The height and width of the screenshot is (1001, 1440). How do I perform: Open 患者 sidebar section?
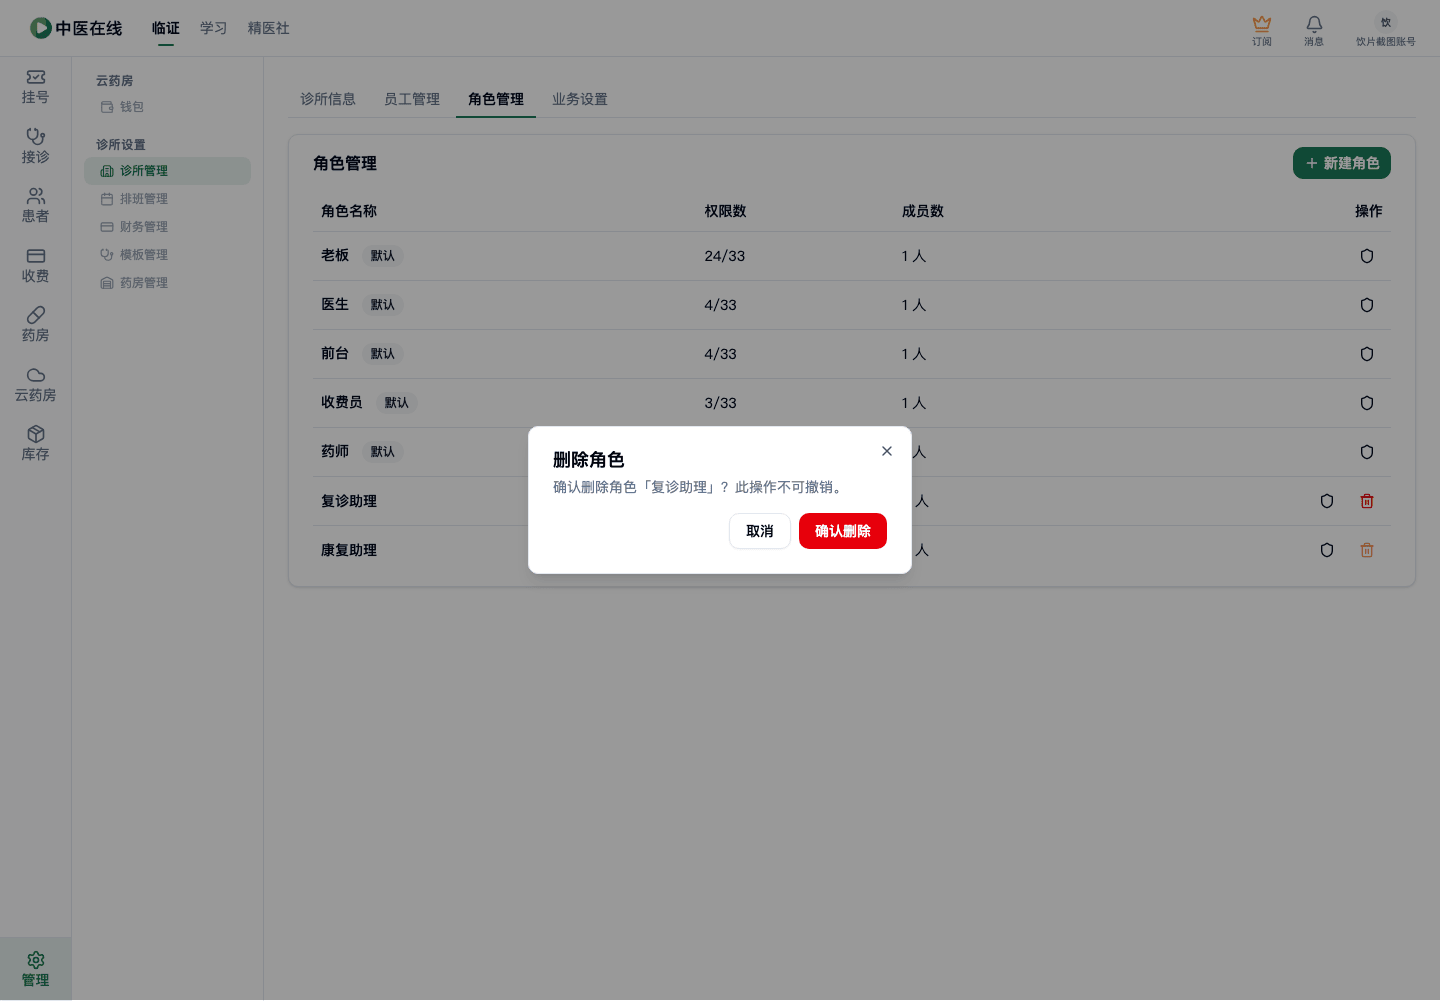click(x=36, y=206)
